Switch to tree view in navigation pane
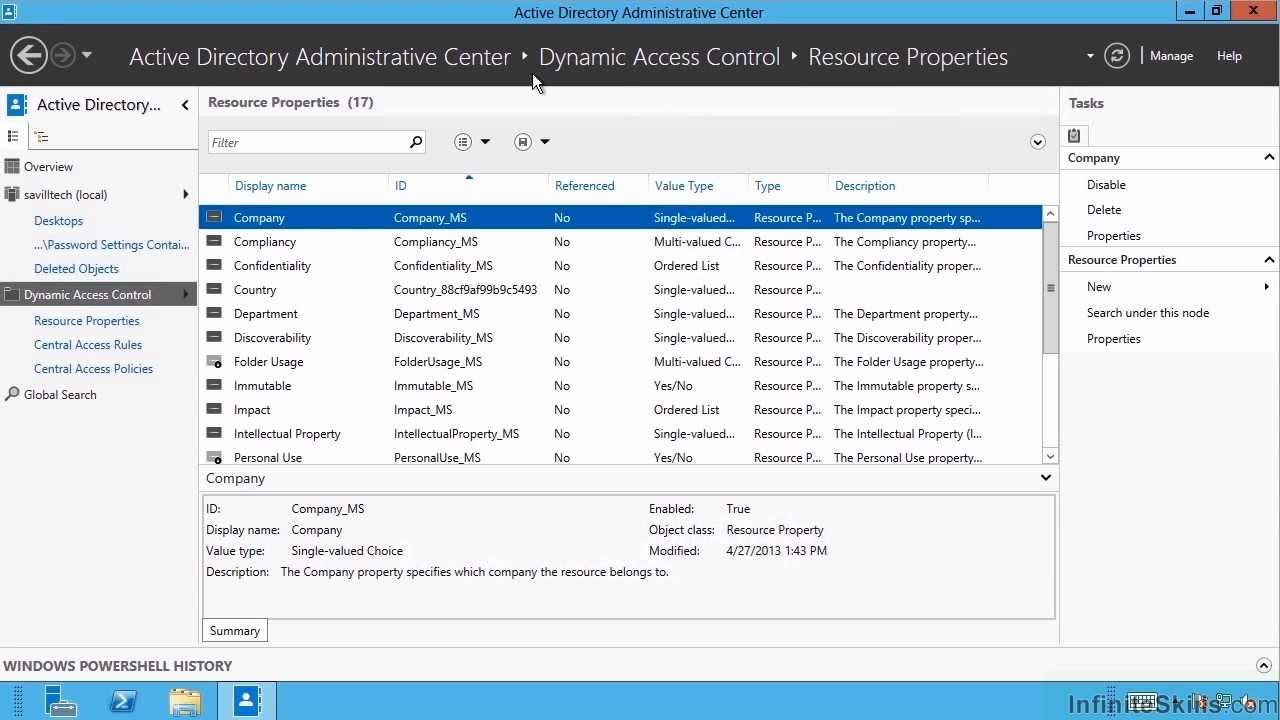 [41, 137]
